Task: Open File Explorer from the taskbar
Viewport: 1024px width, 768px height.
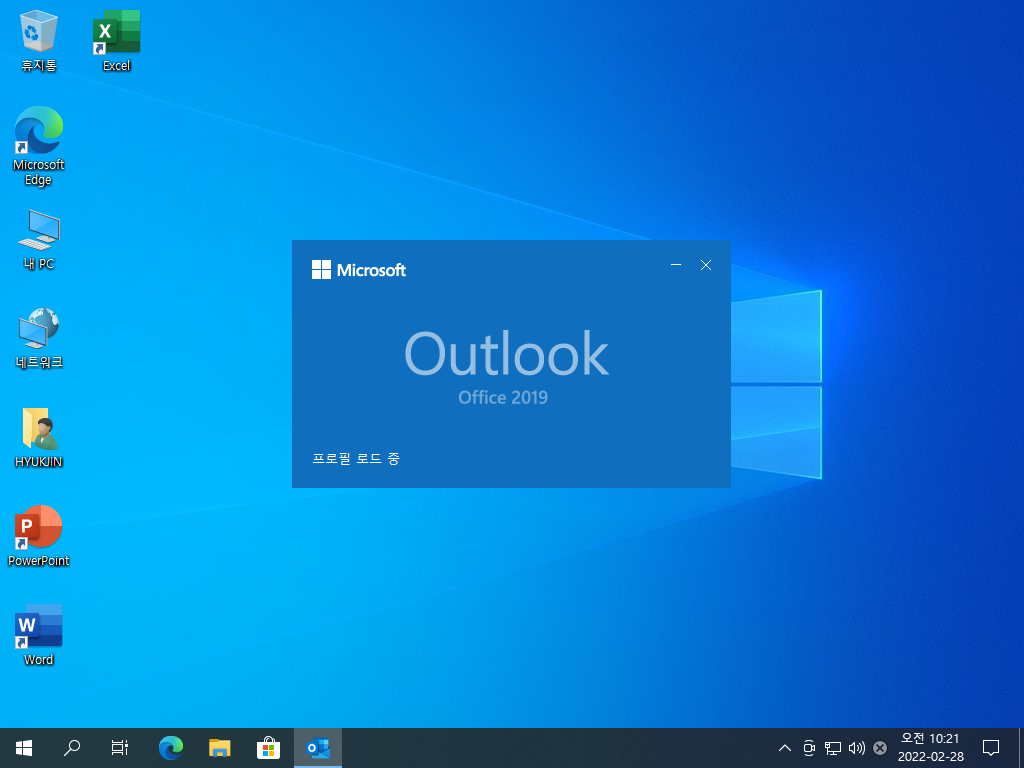Action: [x=219, y=748]
